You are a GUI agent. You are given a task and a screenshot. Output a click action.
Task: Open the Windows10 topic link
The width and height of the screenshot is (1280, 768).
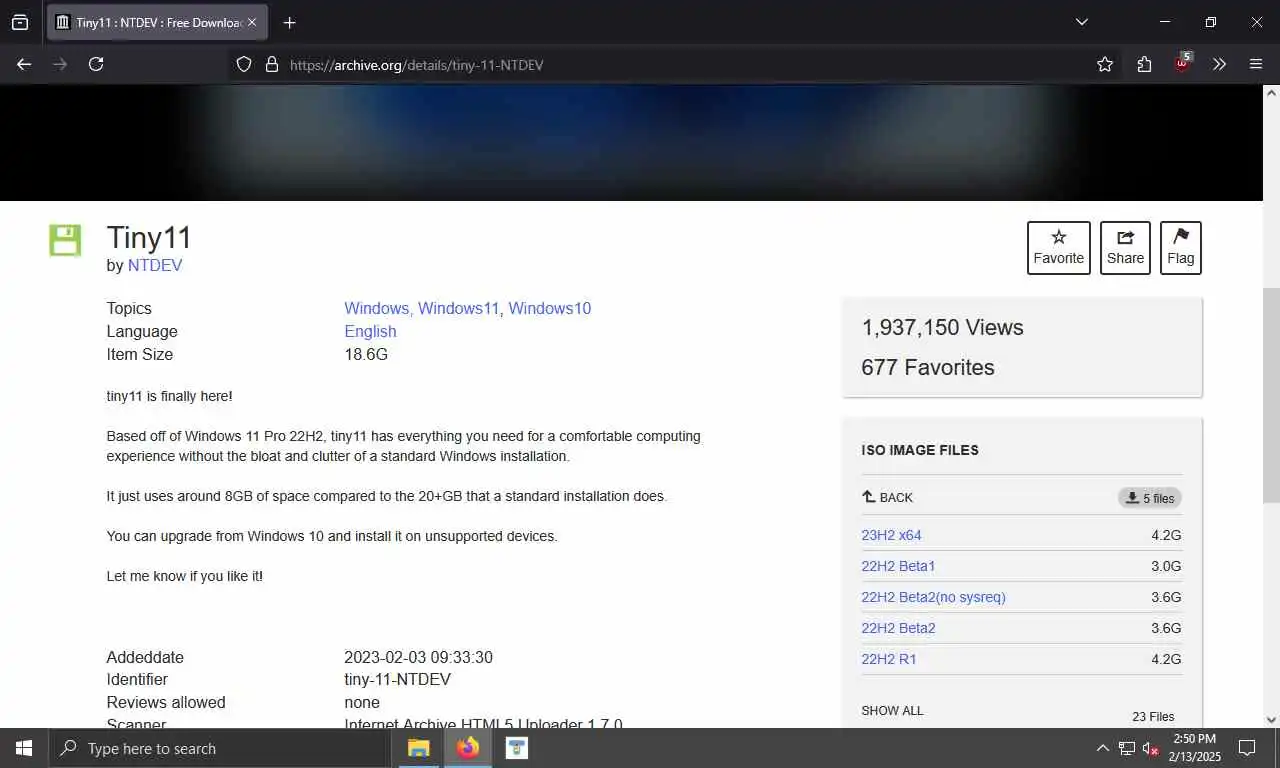[550, 308]
